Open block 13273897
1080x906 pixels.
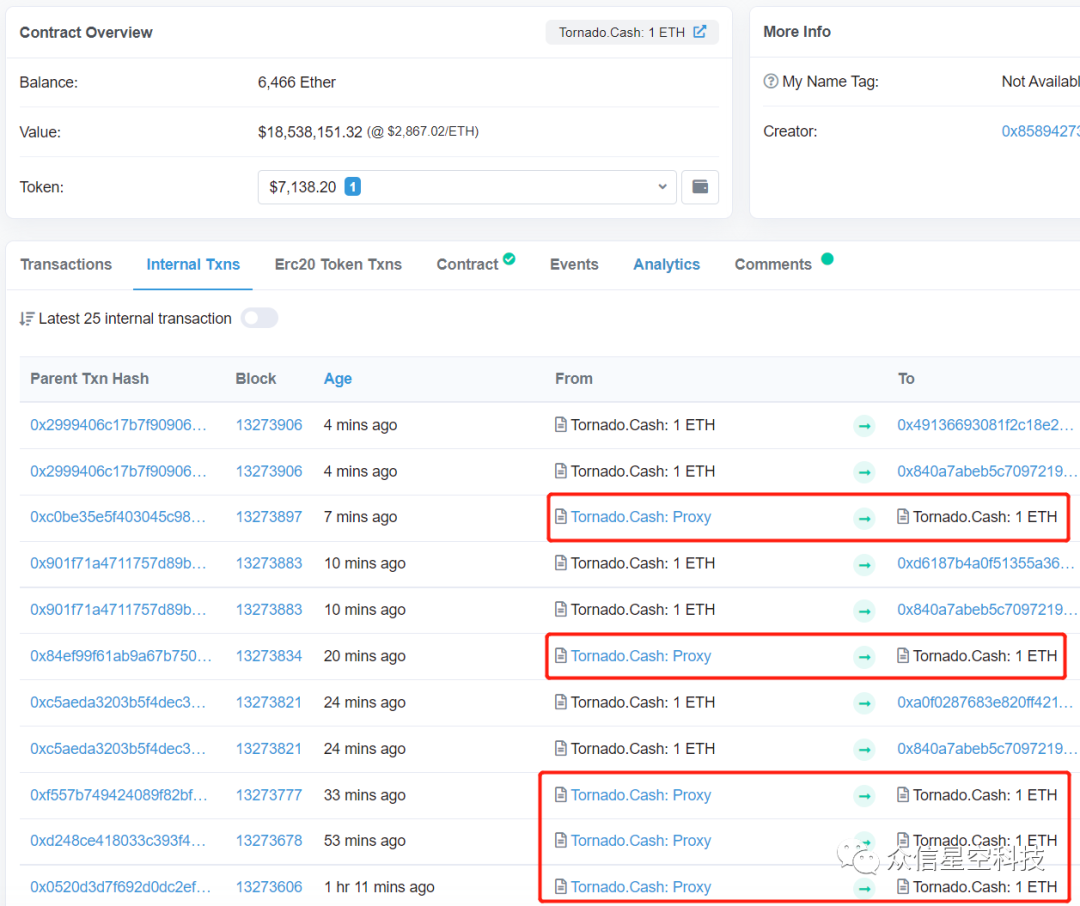pyautogui.click(x=269, y=516)
